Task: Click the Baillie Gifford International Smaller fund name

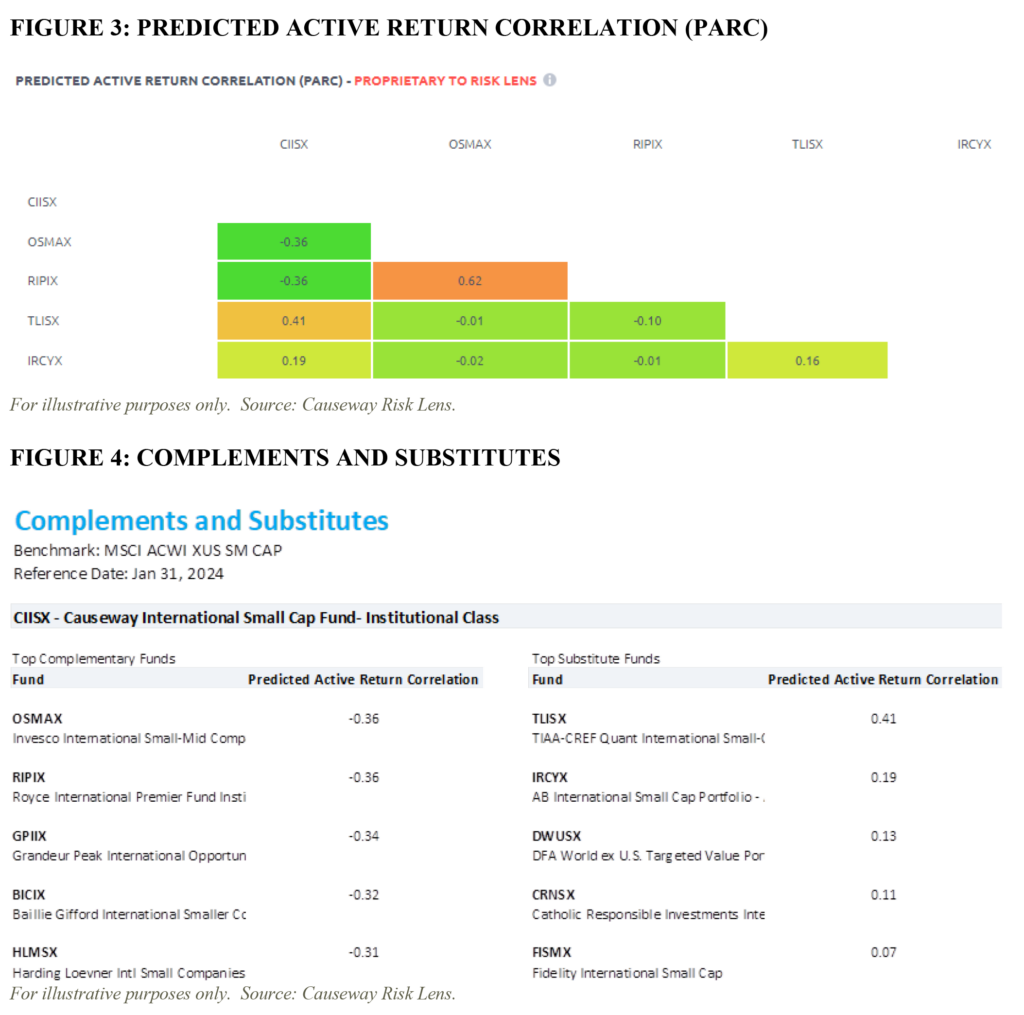Action: point(129,915)
